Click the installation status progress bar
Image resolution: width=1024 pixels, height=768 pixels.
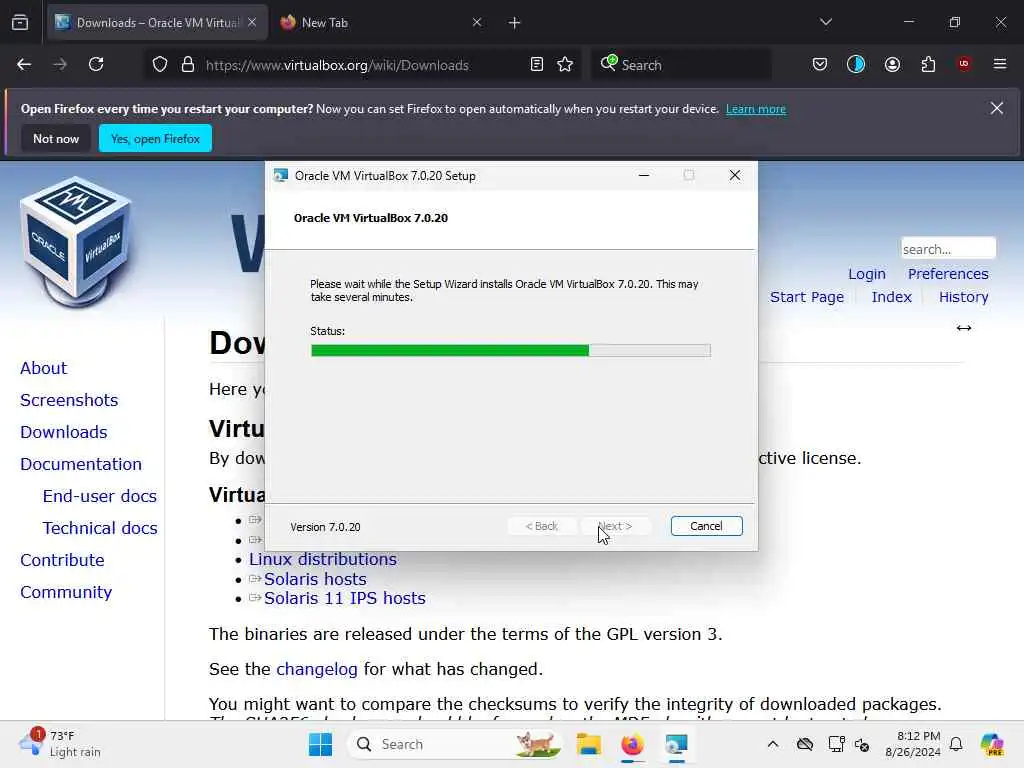click(x=511, y=351)
